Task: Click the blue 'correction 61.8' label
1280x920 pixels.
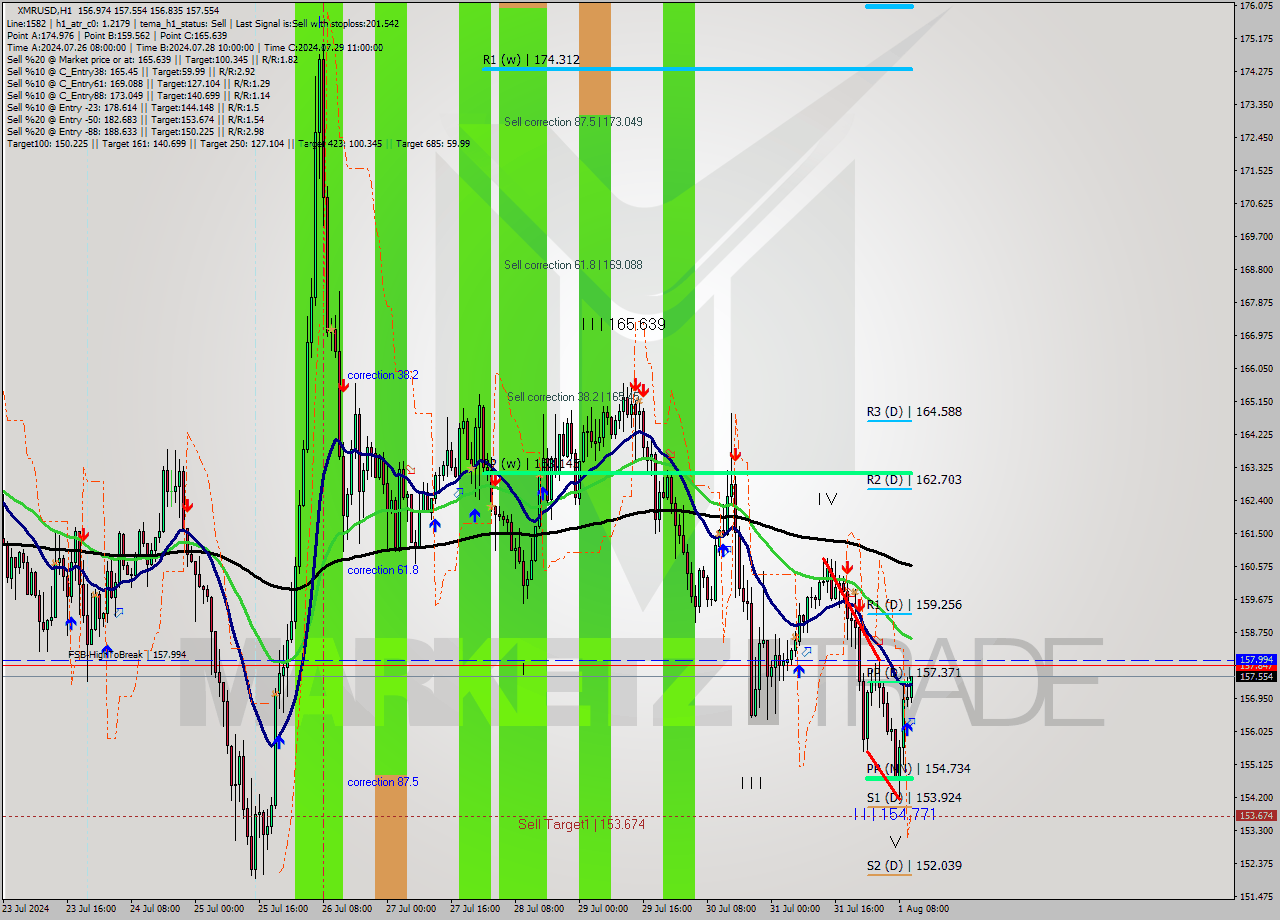Action: pyautogui.click(x=383, y=570)
